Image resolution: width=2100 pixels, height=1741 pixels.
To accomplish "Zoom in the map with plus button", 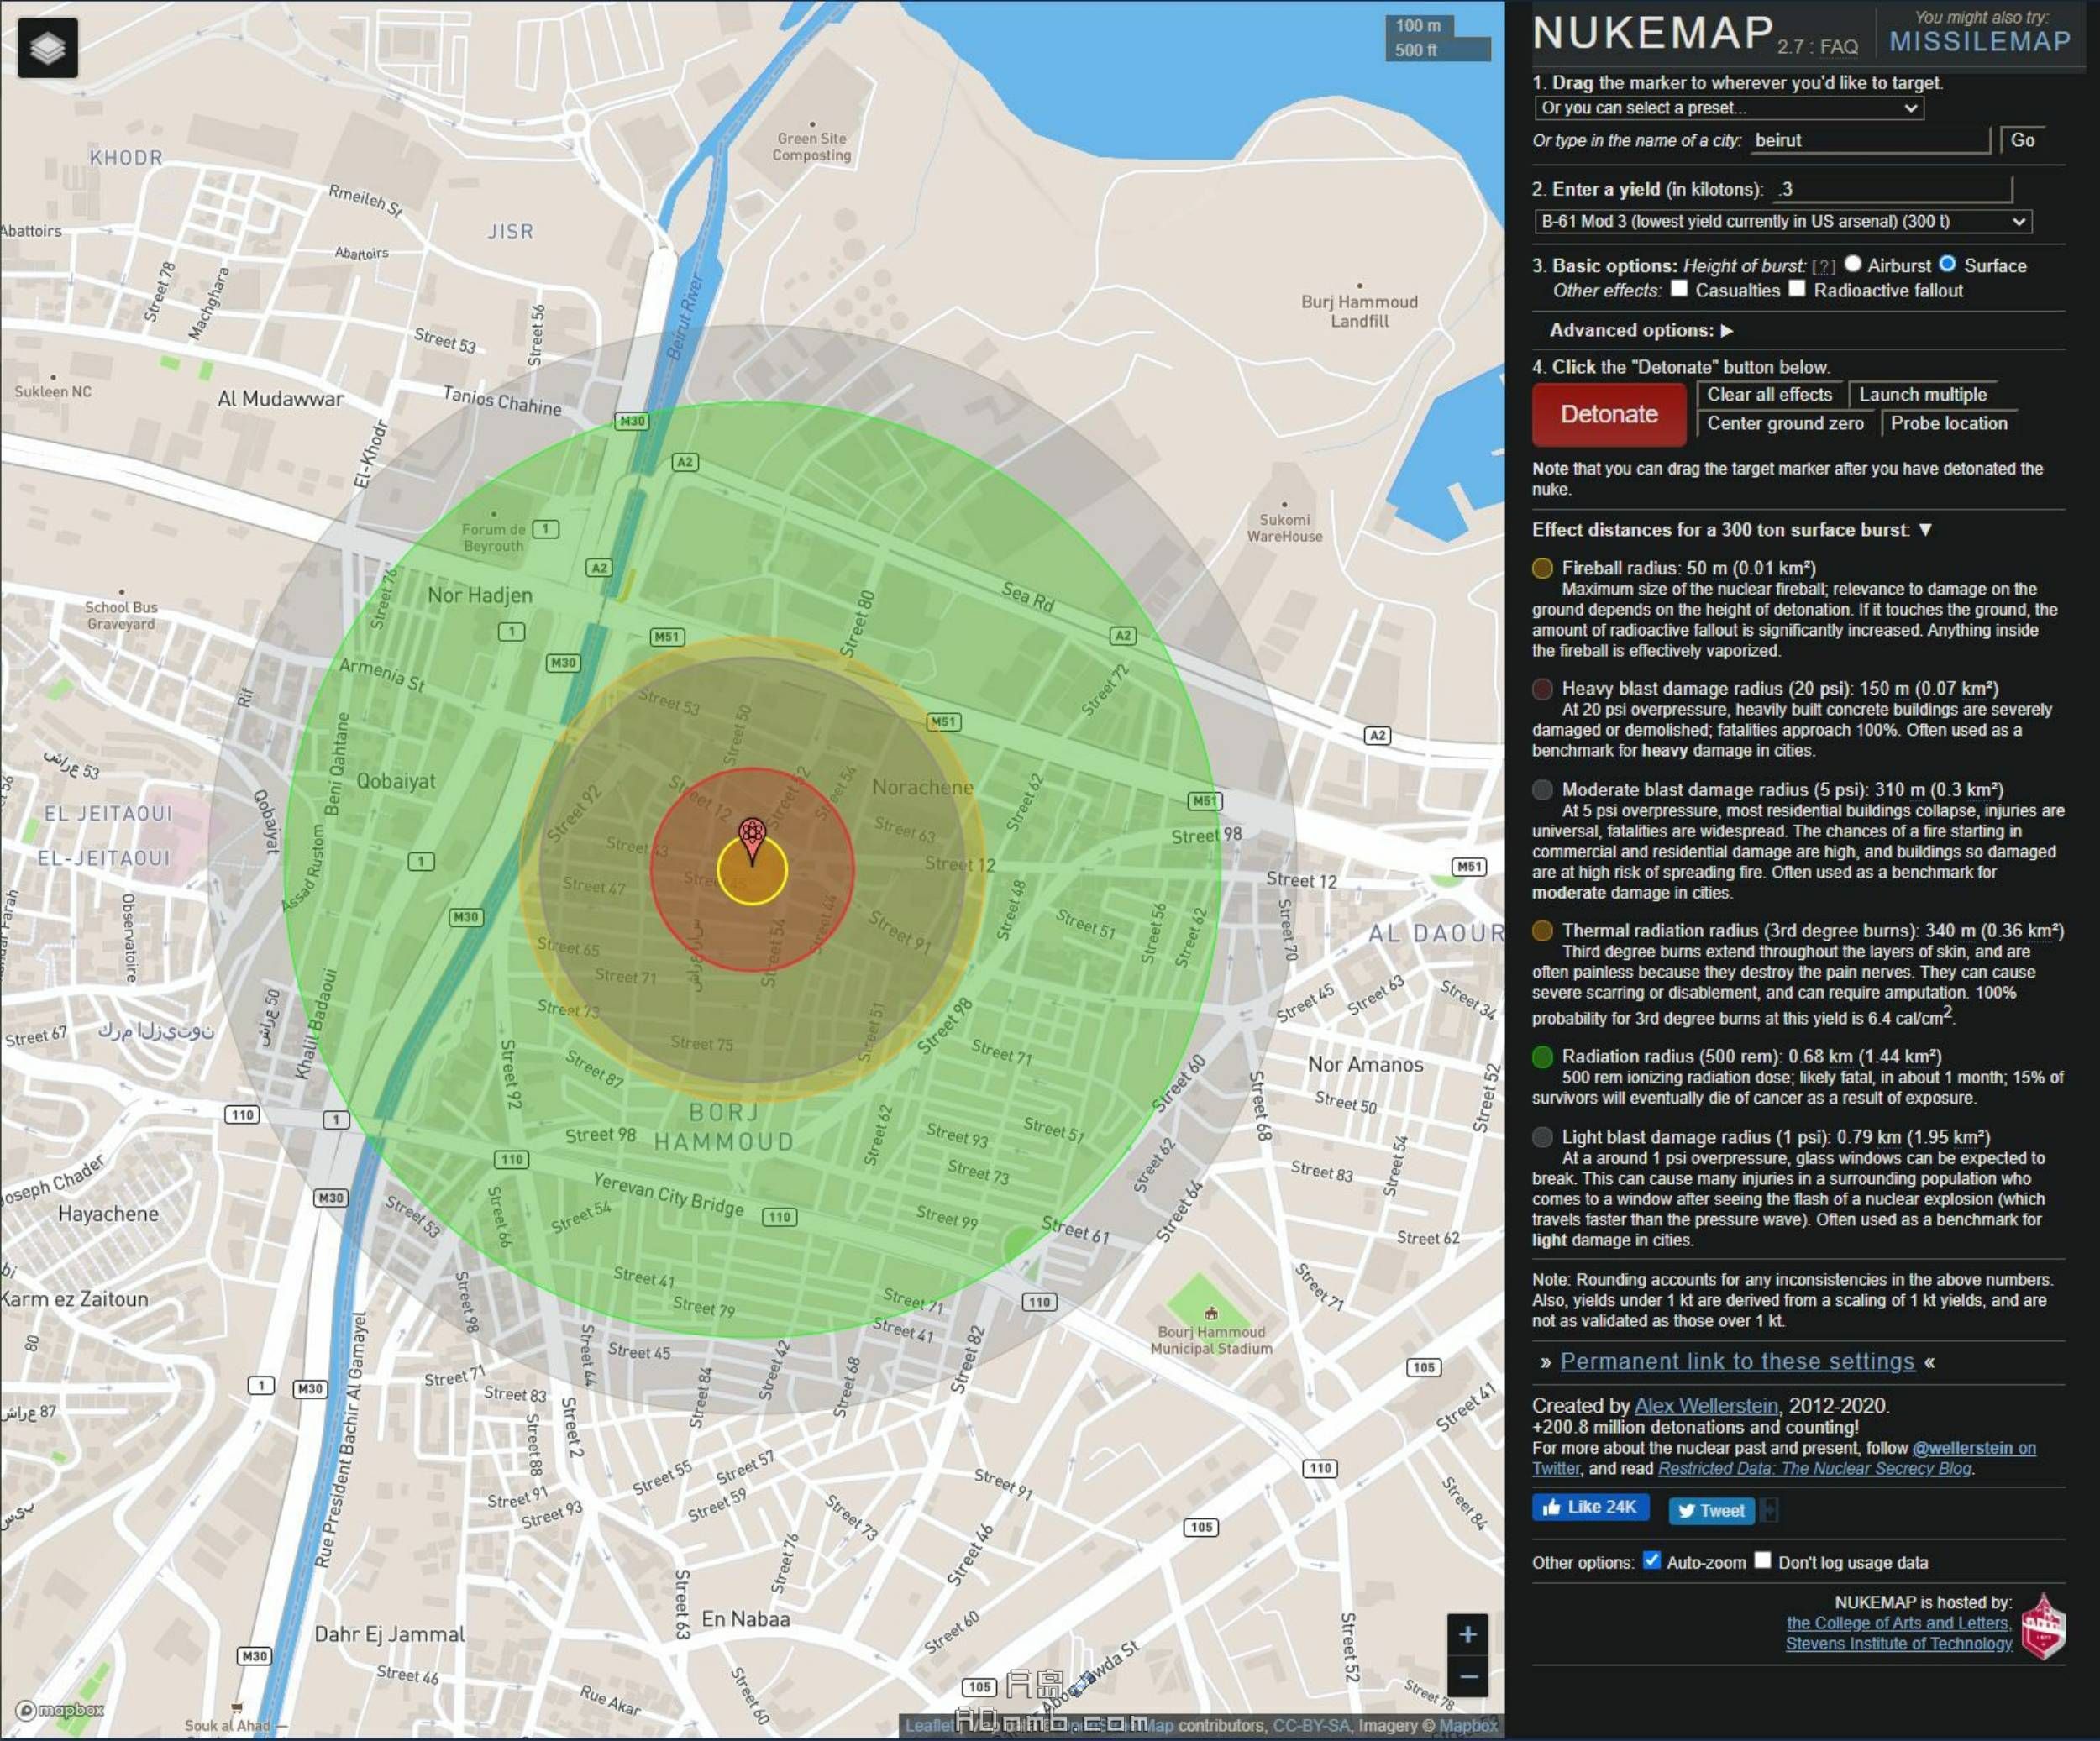I will 1467,1634.
